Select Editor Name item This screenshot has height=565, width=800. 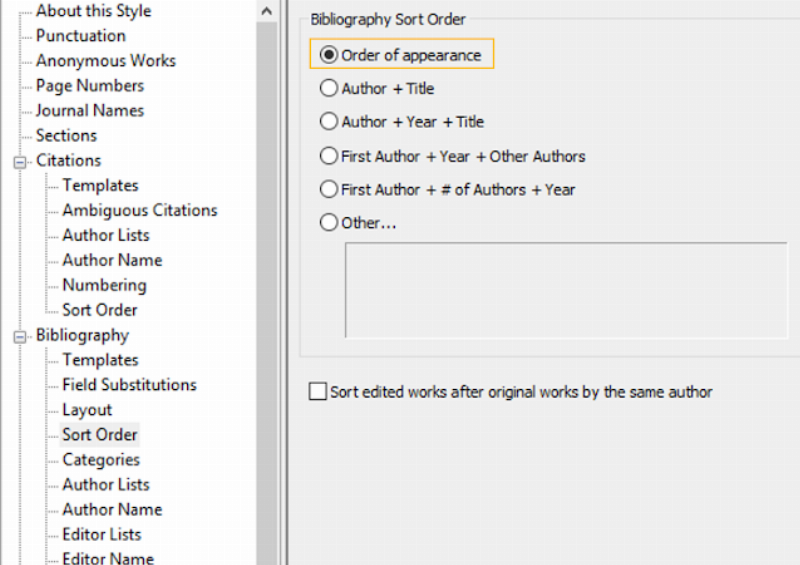(x=108, y=558)
